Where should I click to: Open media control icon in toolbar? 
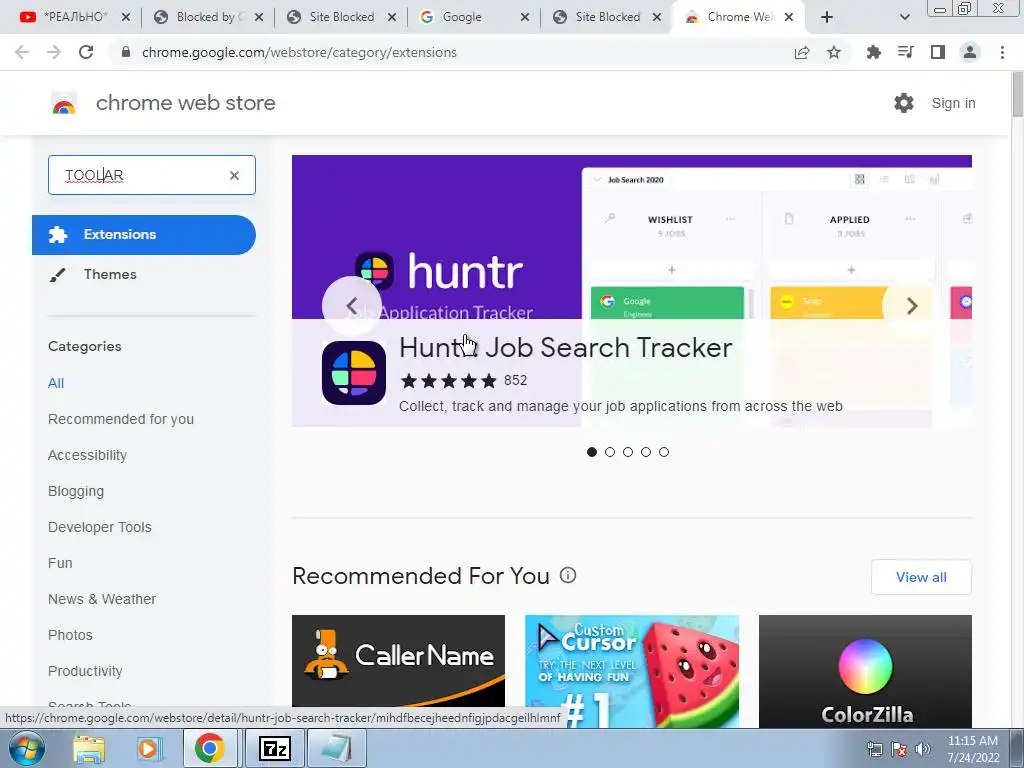[x=905, y=52]
